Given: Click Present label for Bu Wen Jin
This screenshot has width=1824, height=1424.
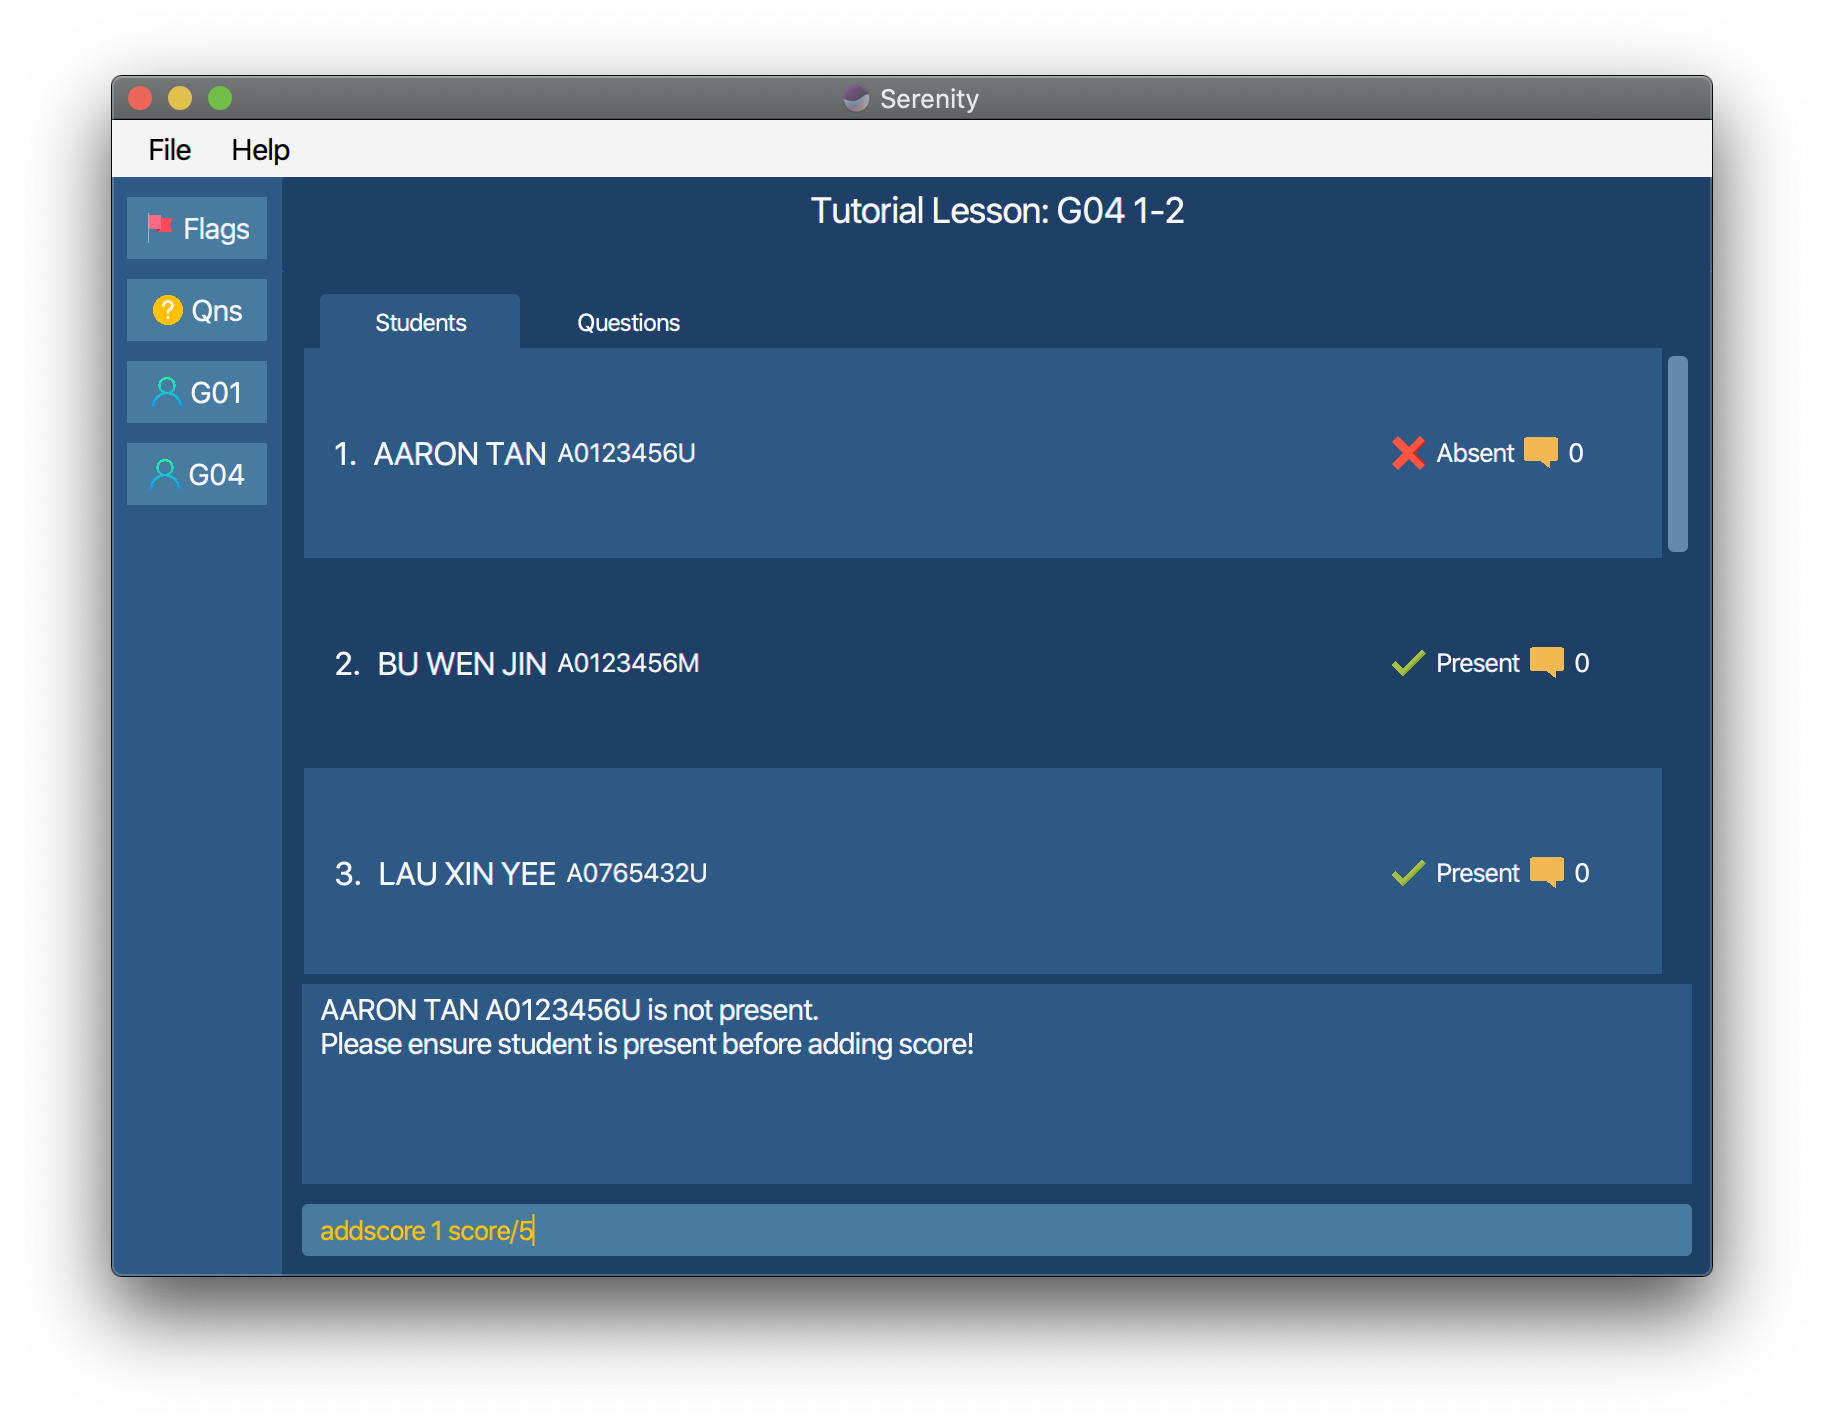Looking at the screenshot, I should 1478,663.
